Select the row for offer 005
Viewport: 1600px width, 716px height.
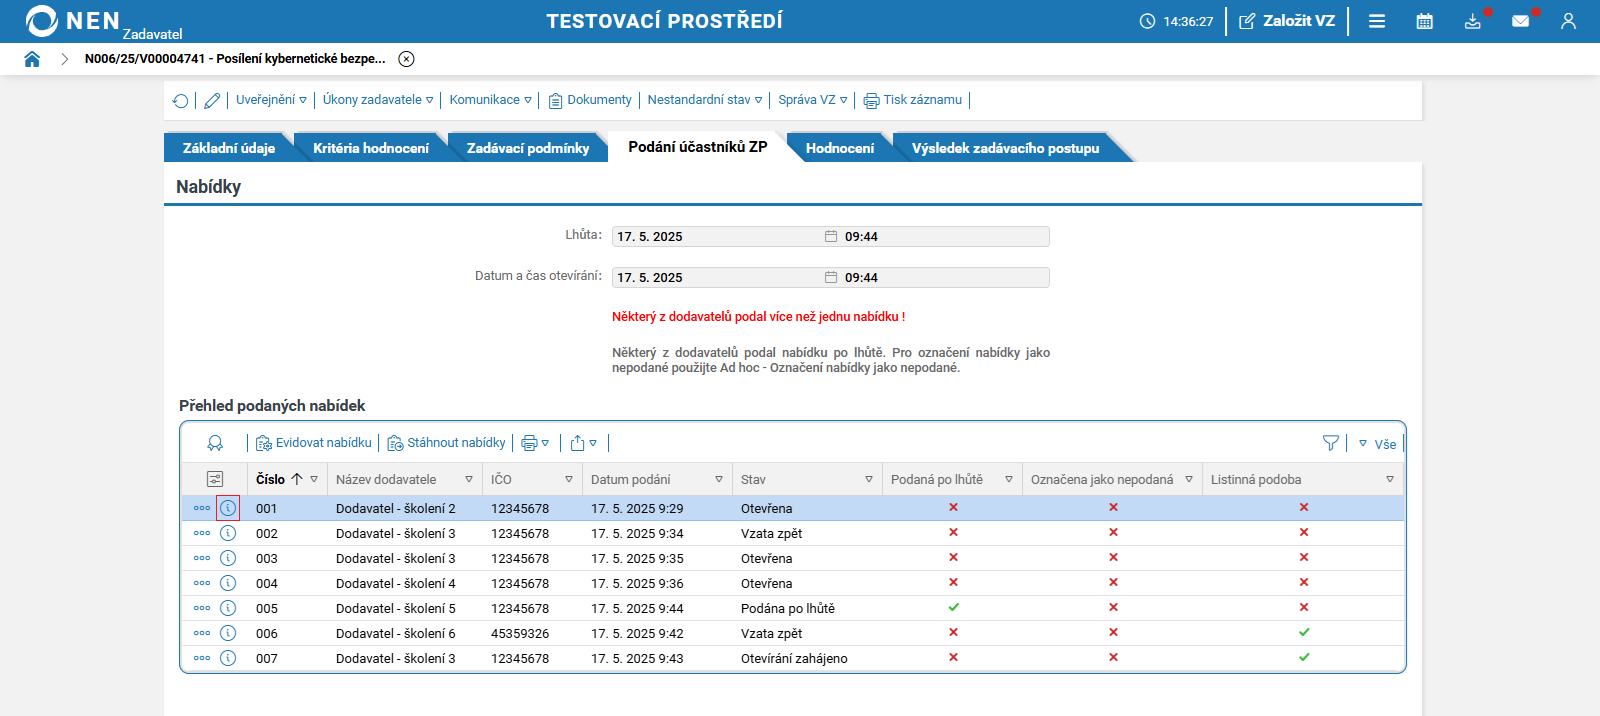click(x=600, y=608)
